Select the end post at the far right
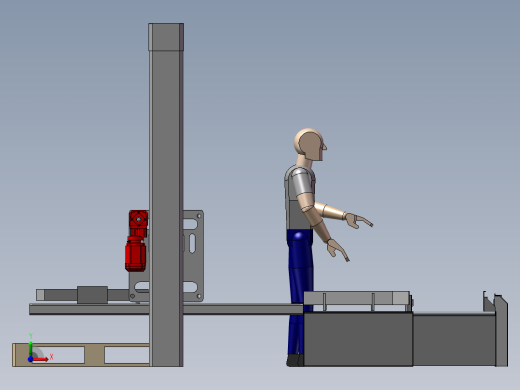 coord(501,331)
